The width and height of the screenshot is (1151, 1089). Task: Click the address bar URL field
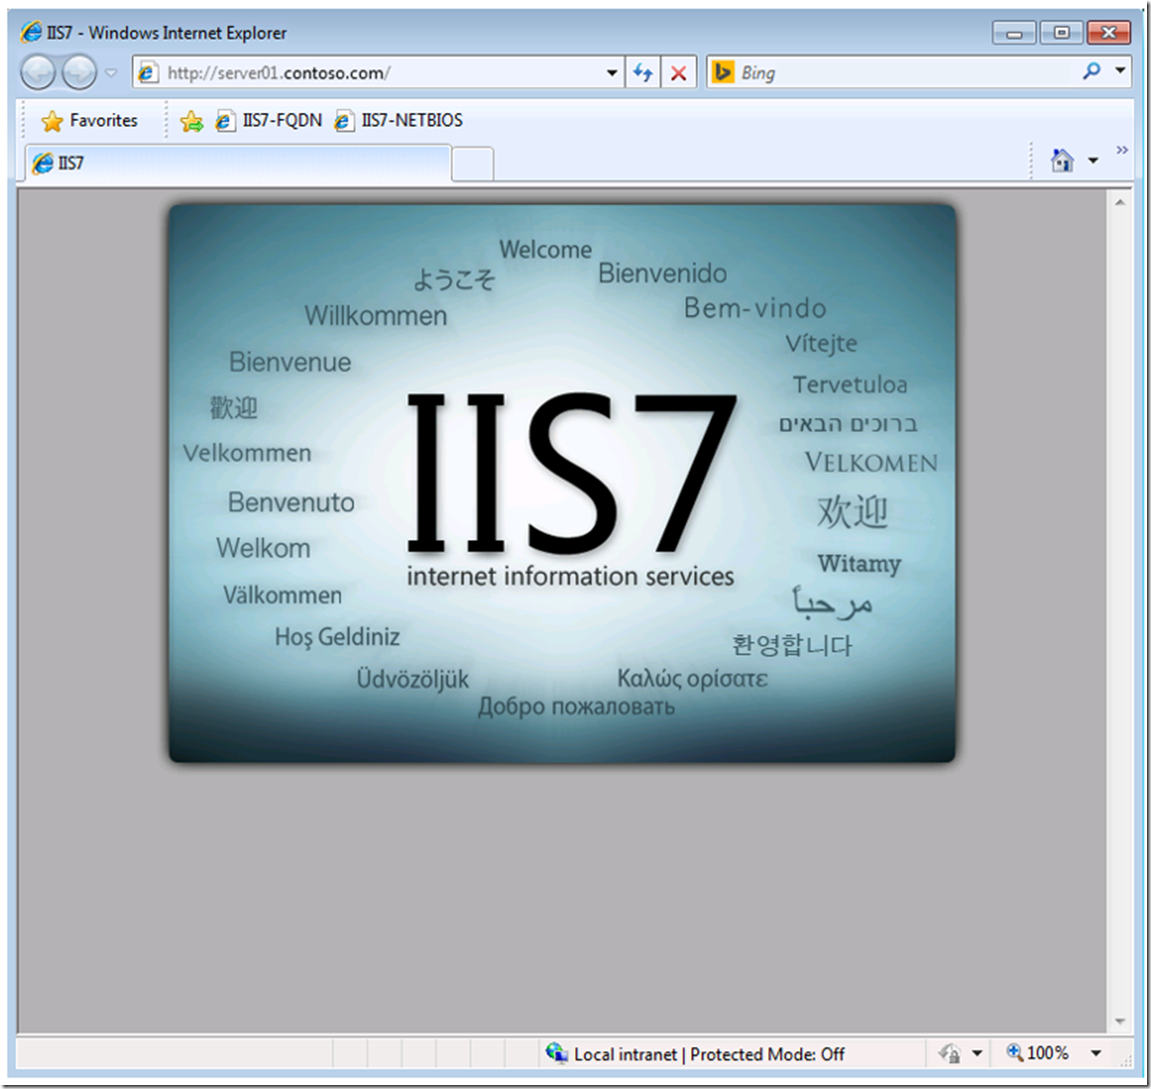point(378,73)
